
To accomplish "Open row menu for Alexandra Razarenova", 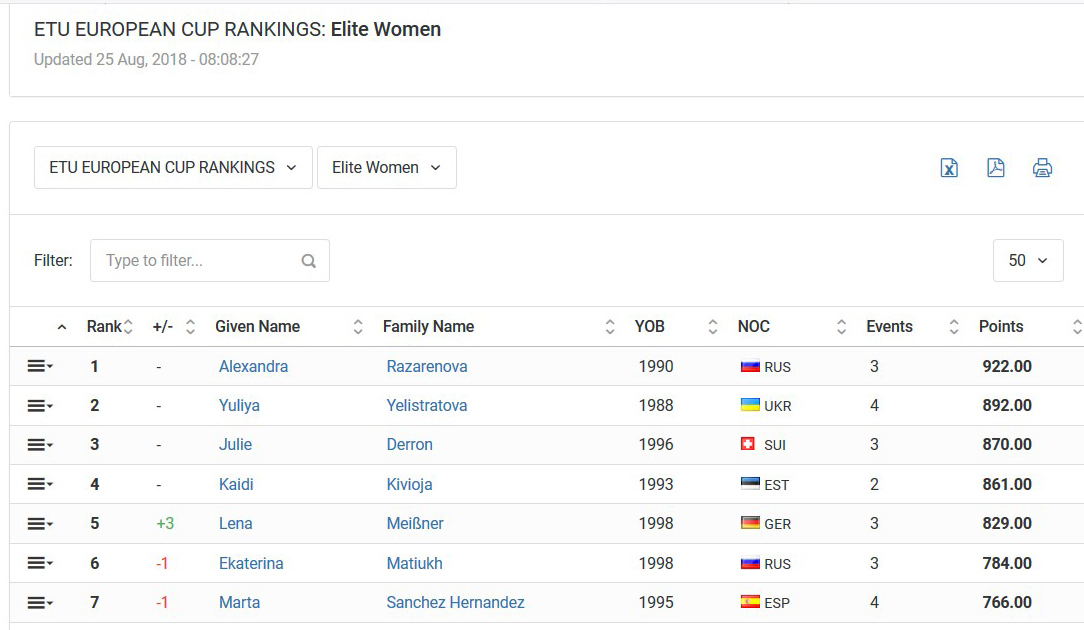I will coord(40,367).
